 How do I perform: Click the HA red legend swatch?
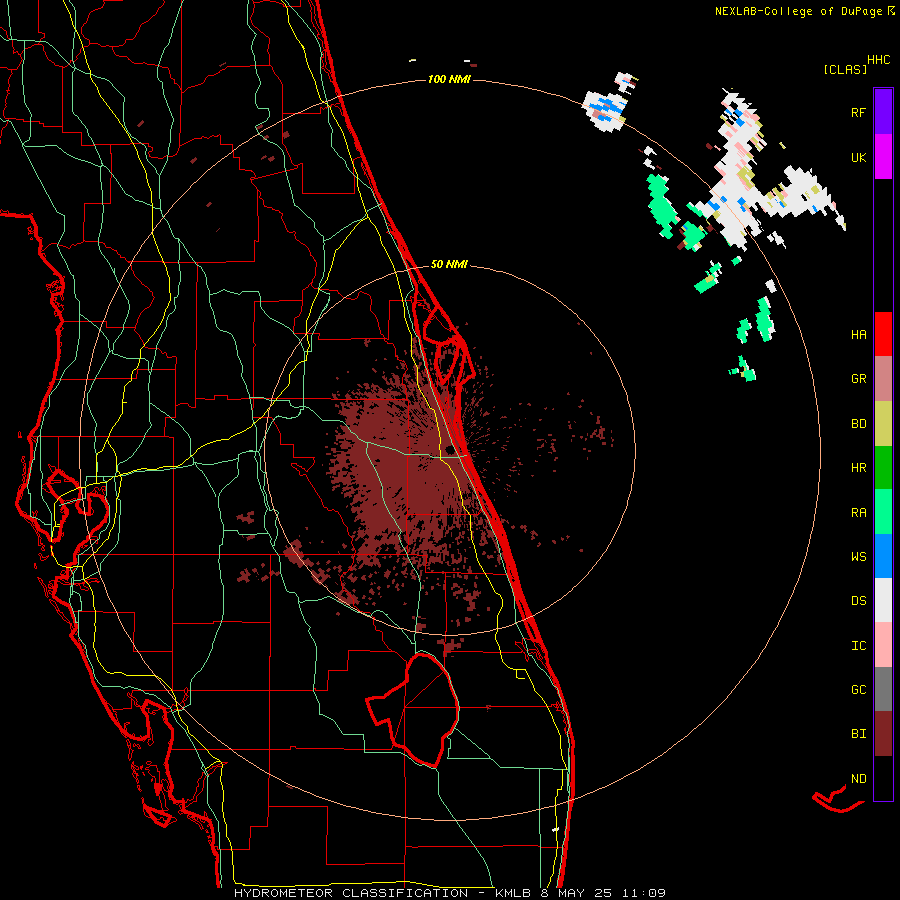click(x=883, y=334)
